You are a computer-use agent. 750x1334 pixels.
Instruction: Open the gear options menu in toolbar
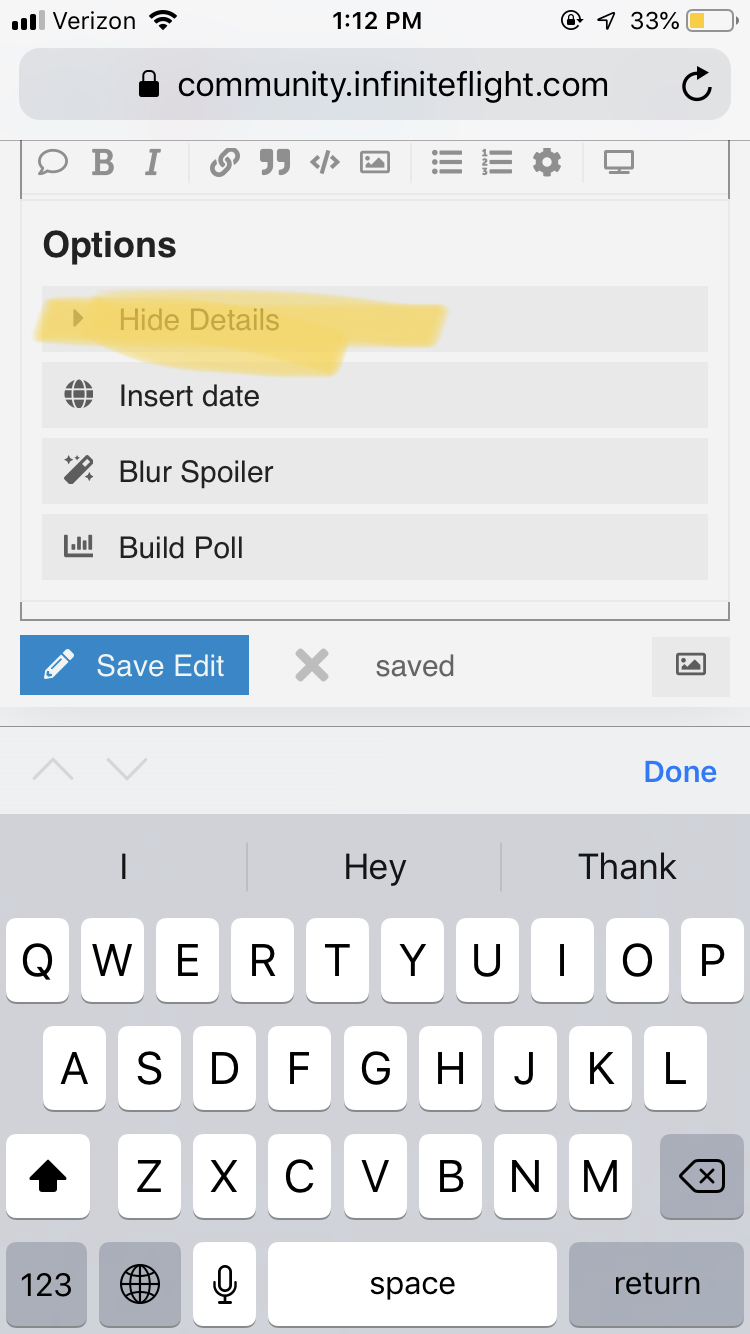click(547, 162)
